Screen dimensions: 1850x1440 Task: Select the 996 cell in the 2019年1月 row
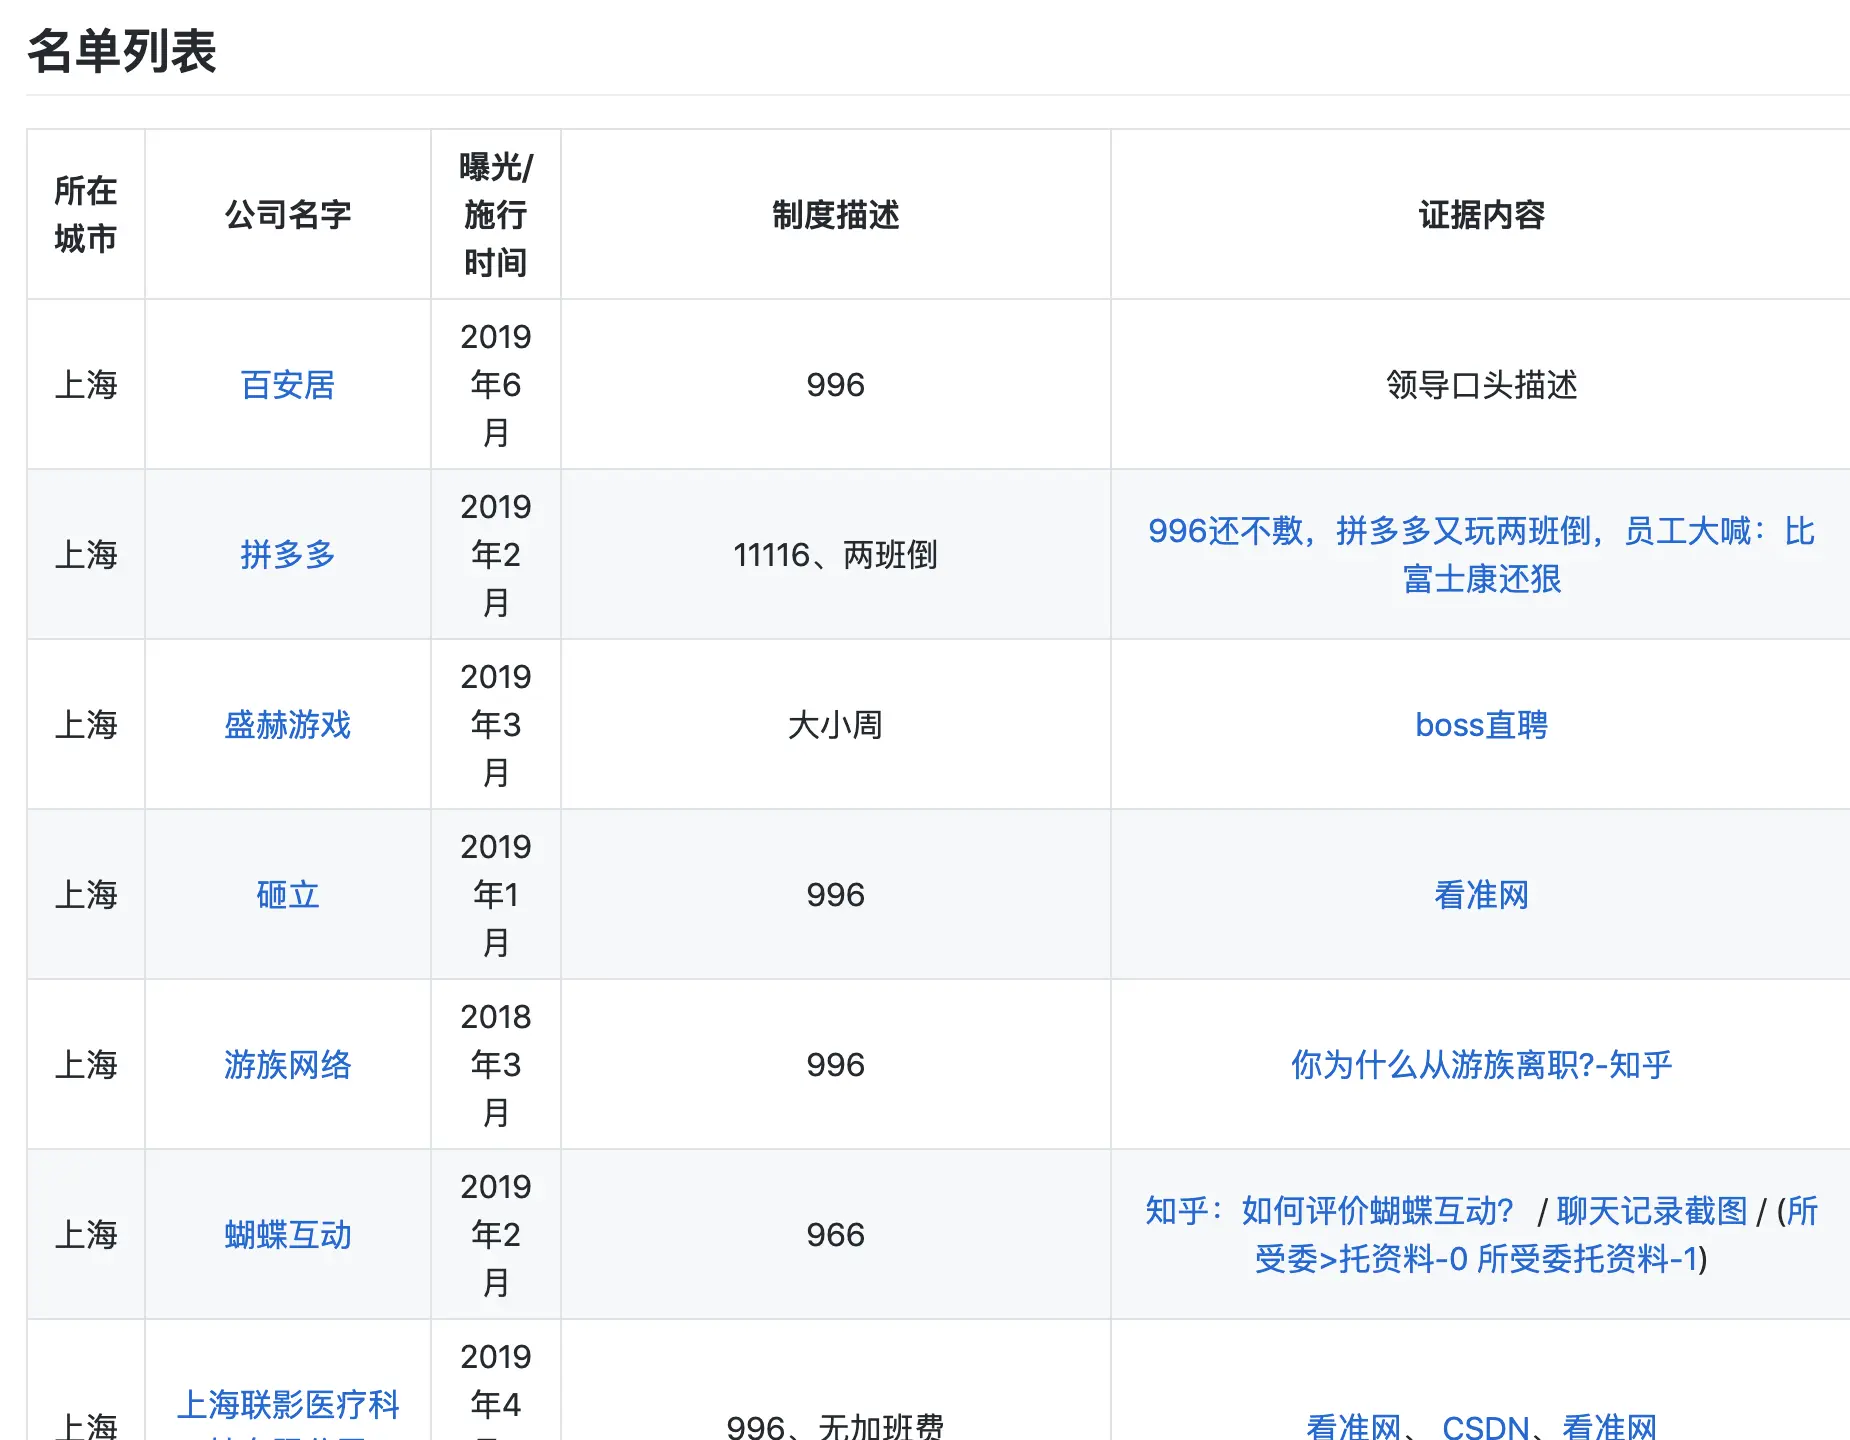835,895
